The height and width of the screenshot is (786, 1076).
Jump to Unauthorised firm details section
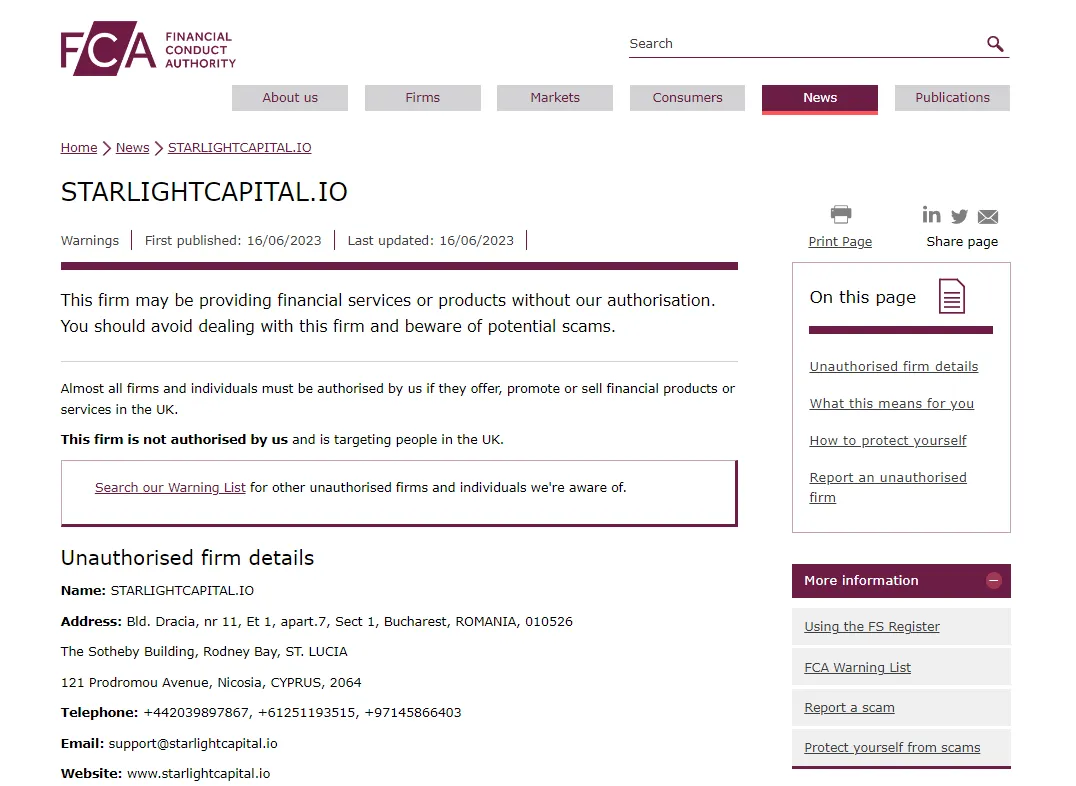click(x=893, y=367)
